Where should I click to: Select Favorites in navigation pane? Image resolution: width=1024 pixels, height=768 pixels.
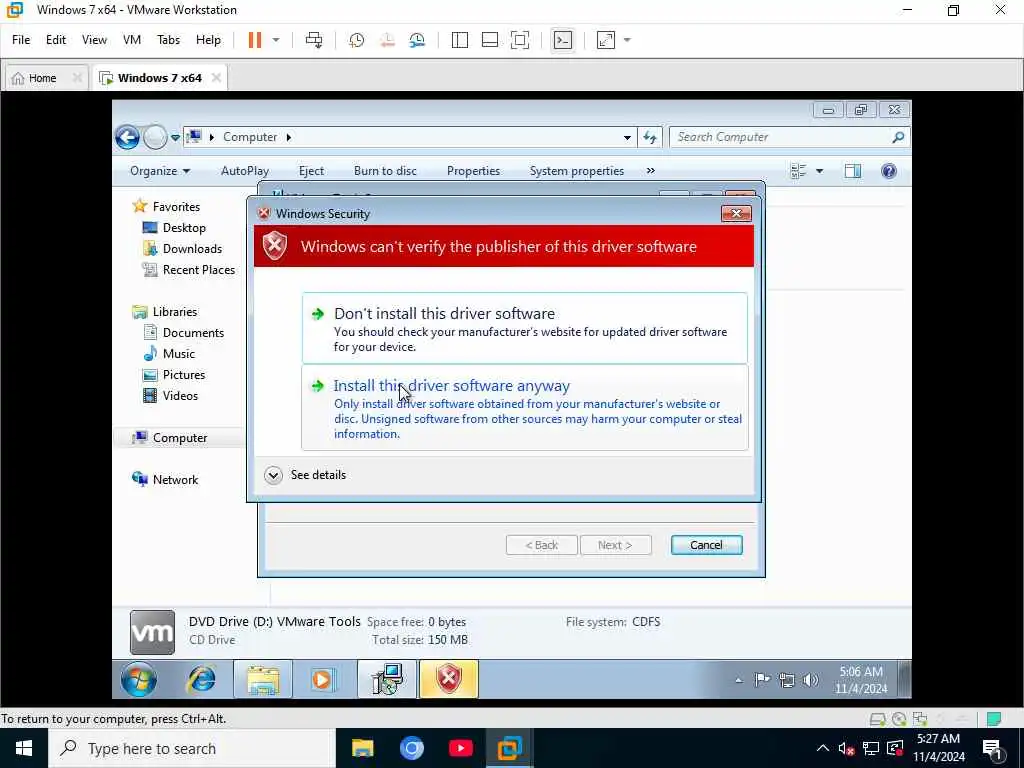tap(167, 206)
